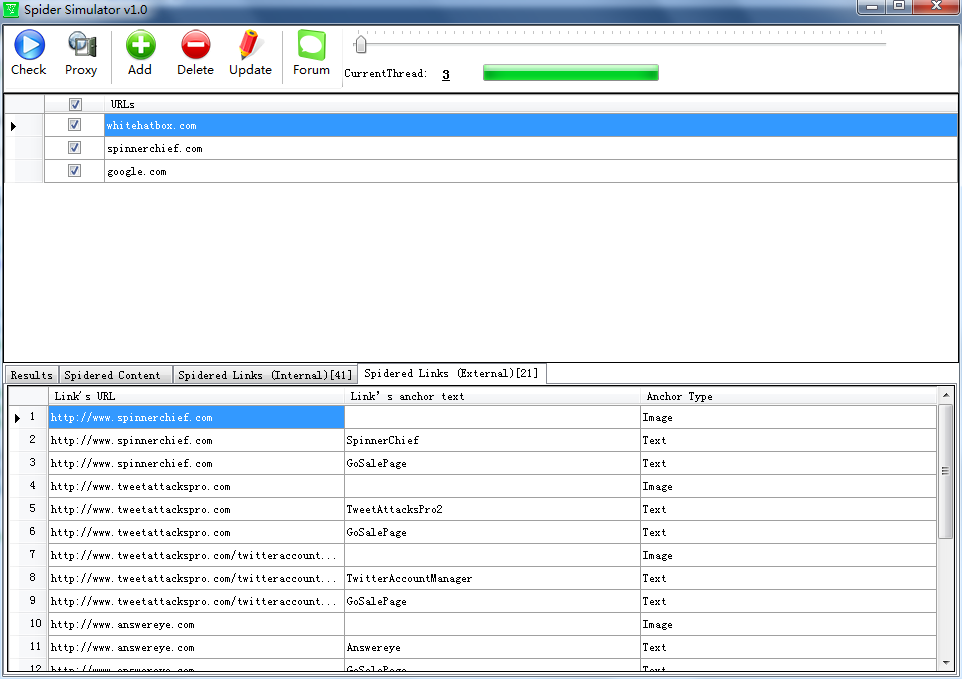Screen dimensions: 962x679
Task: Click the thread count slider handle
Action: pos(361,44)
